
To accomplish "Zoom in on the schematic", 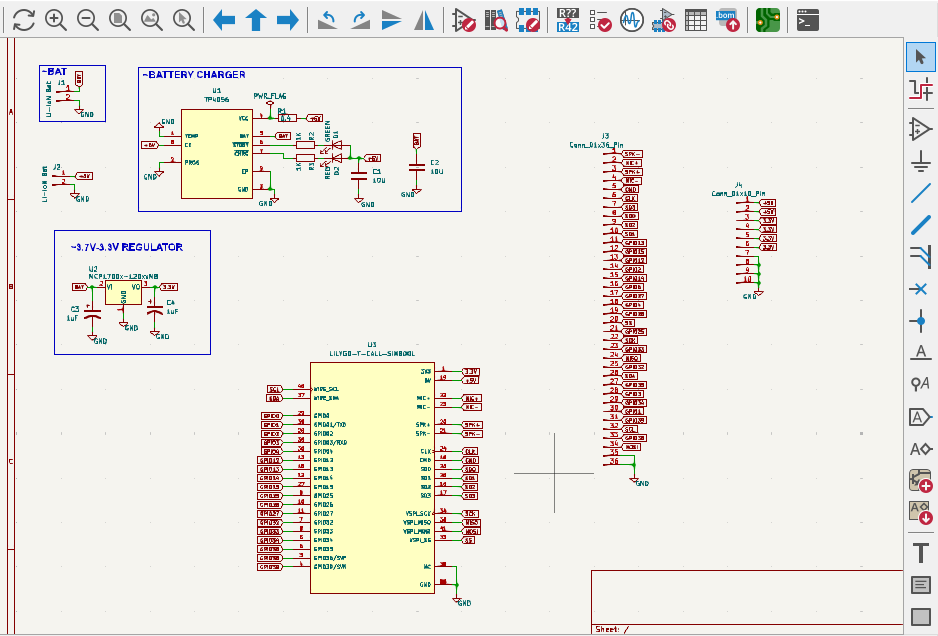I will click(x=56, y=19).
